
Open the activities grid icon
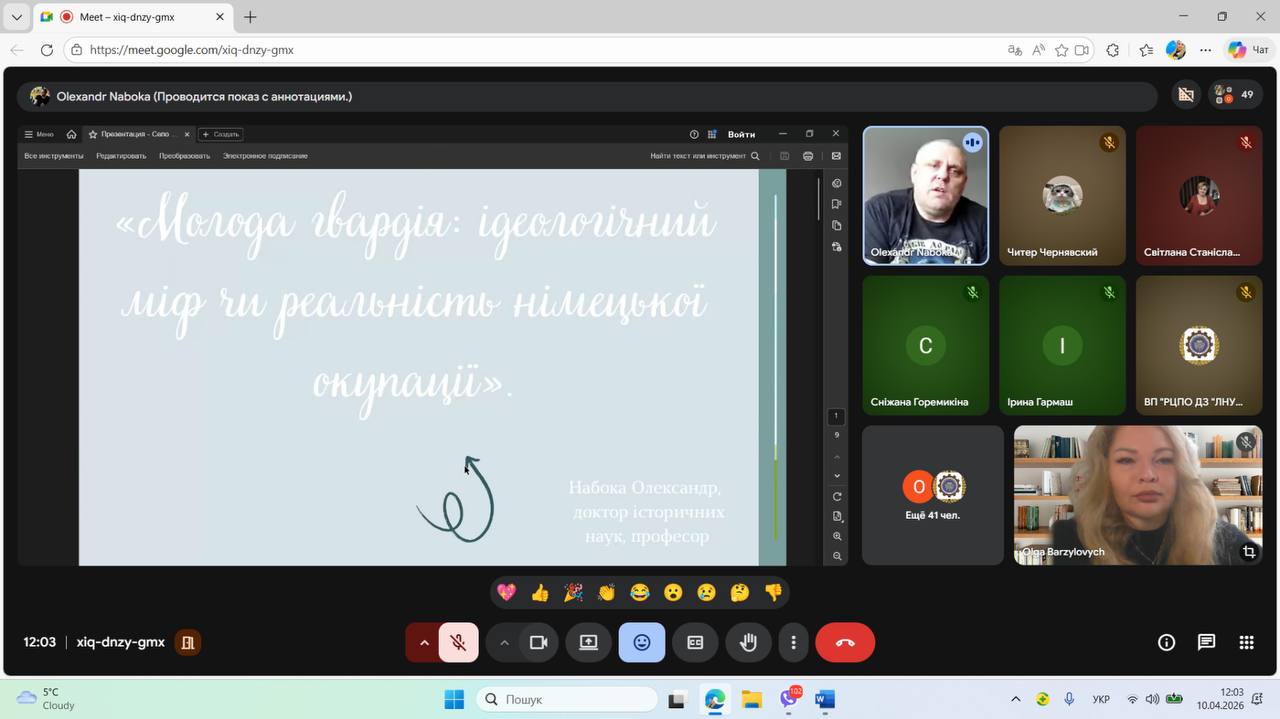(x=1246, y=643)
